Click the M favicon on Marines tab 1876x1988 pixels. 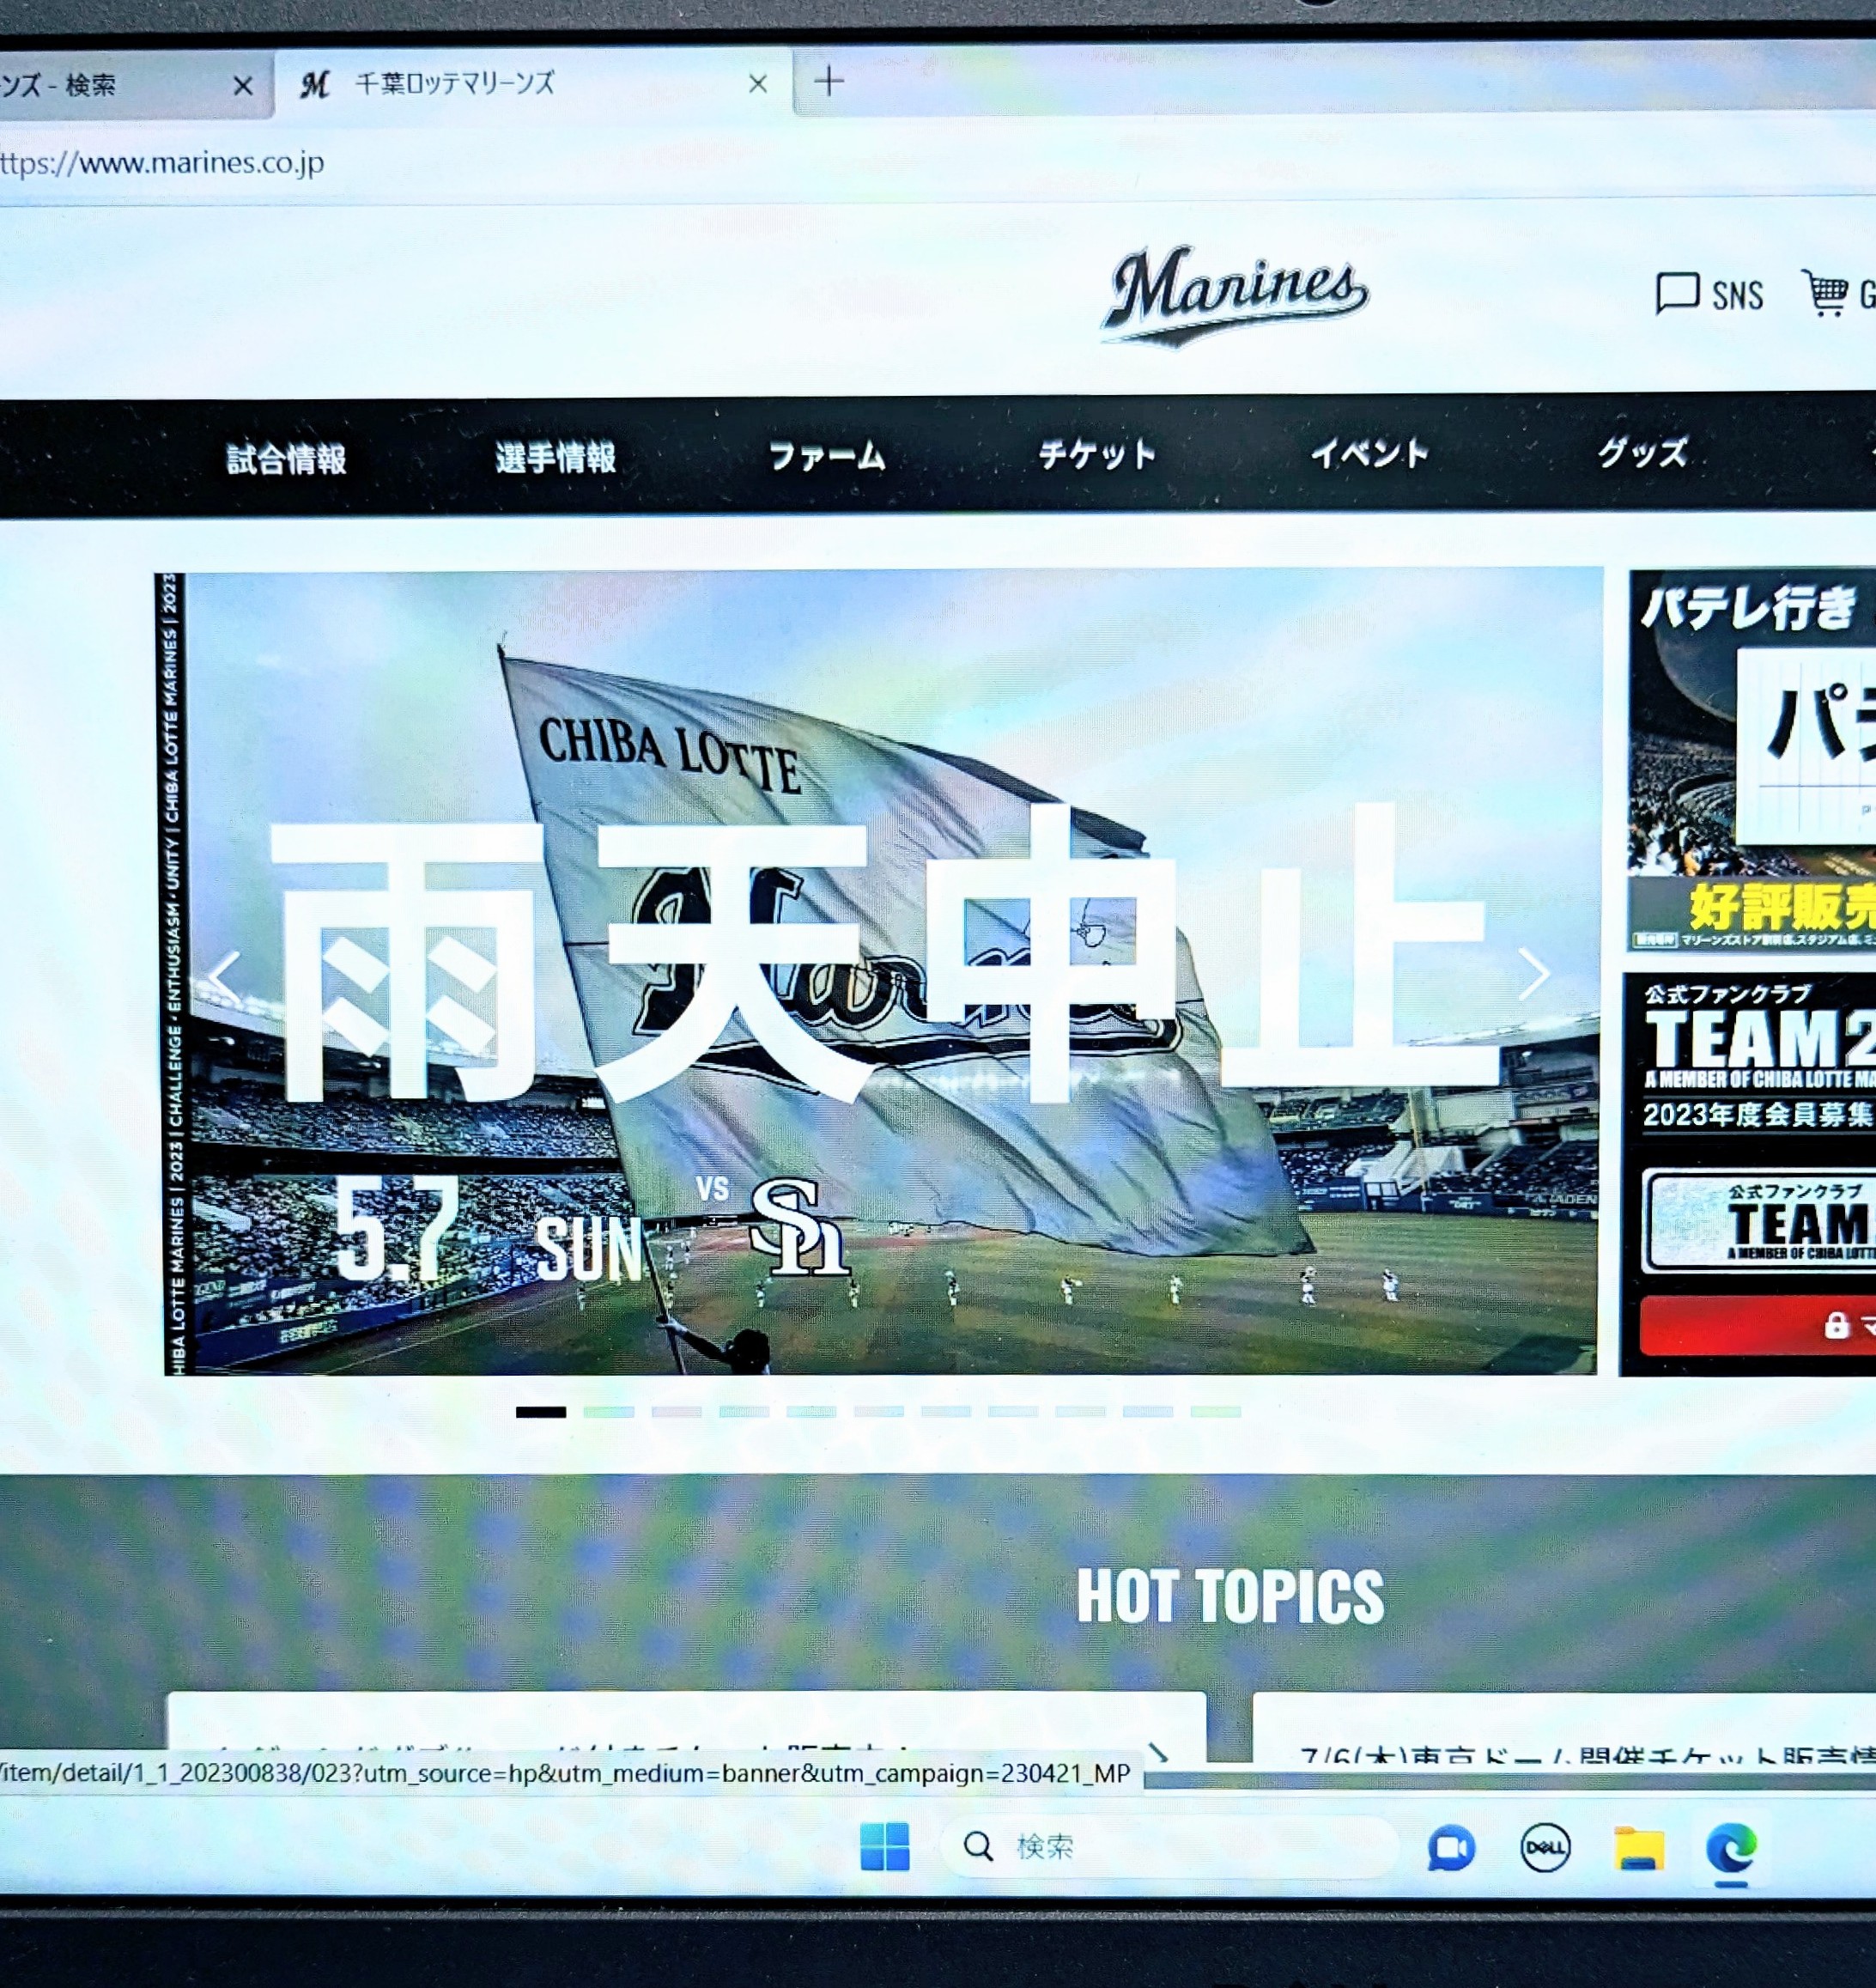(314, 85)
